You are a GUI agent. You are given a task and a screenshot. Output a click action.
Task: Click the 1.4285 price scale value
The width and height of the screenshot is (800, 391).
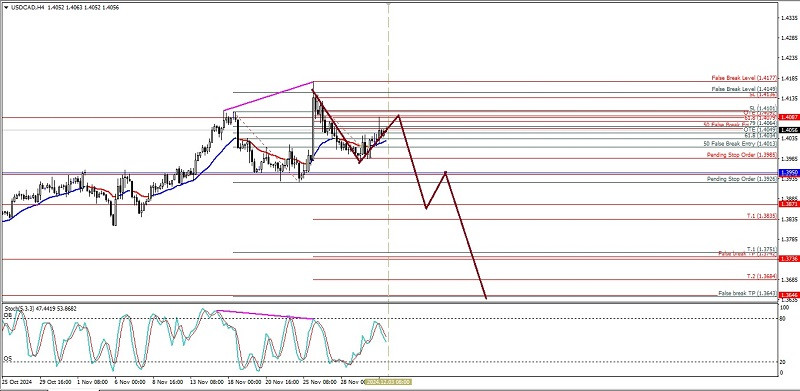(789, 38)
